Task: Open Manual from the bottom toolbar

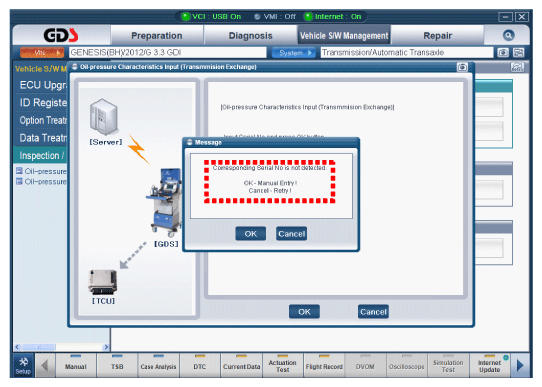Action: tap(76, 366)
